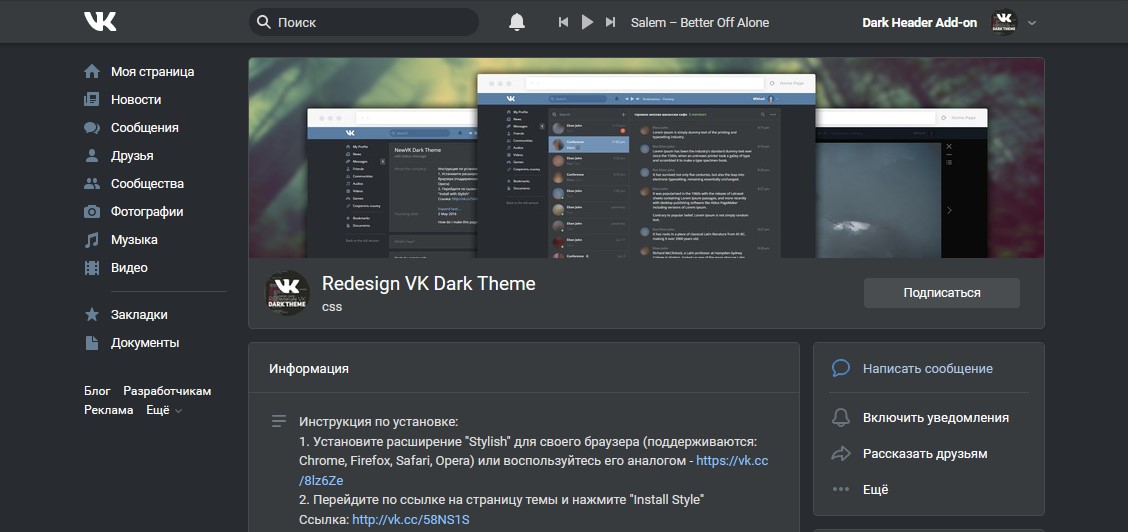Click the film icon beside Видео
1128x532 pixels.
pos(92,268)
